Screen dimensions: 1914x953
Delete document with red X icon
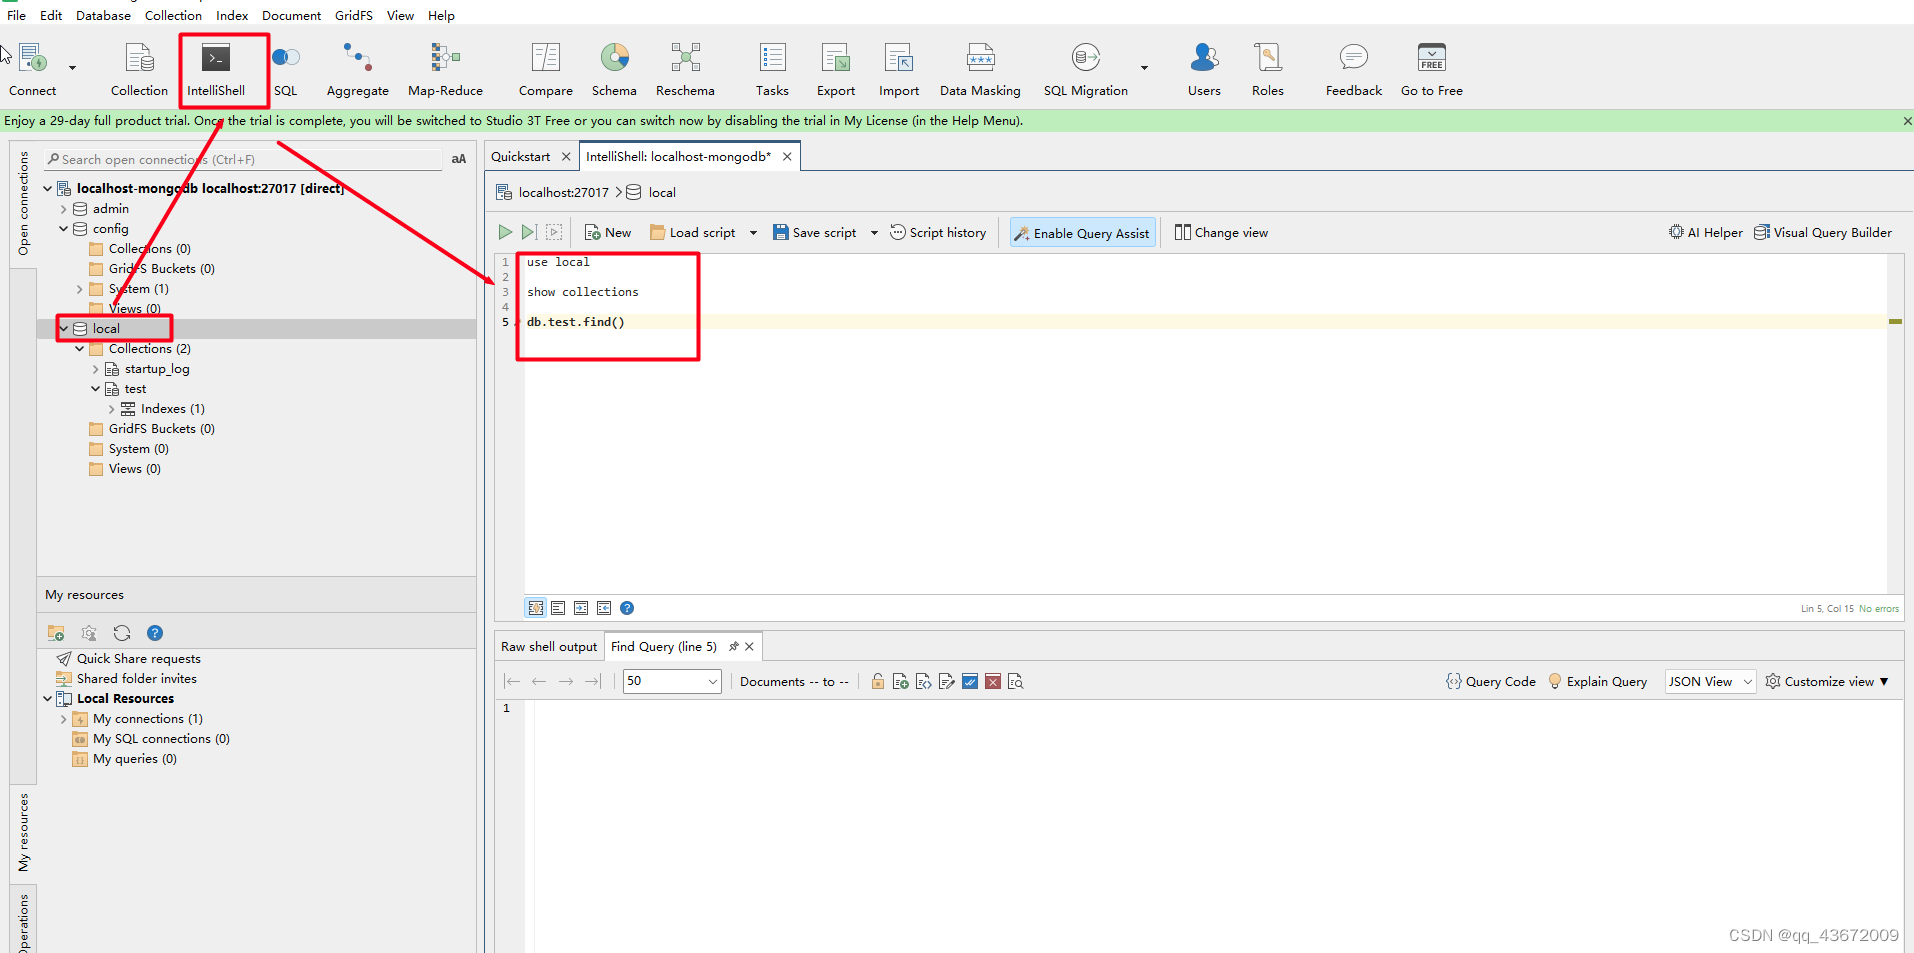[993, 681]
